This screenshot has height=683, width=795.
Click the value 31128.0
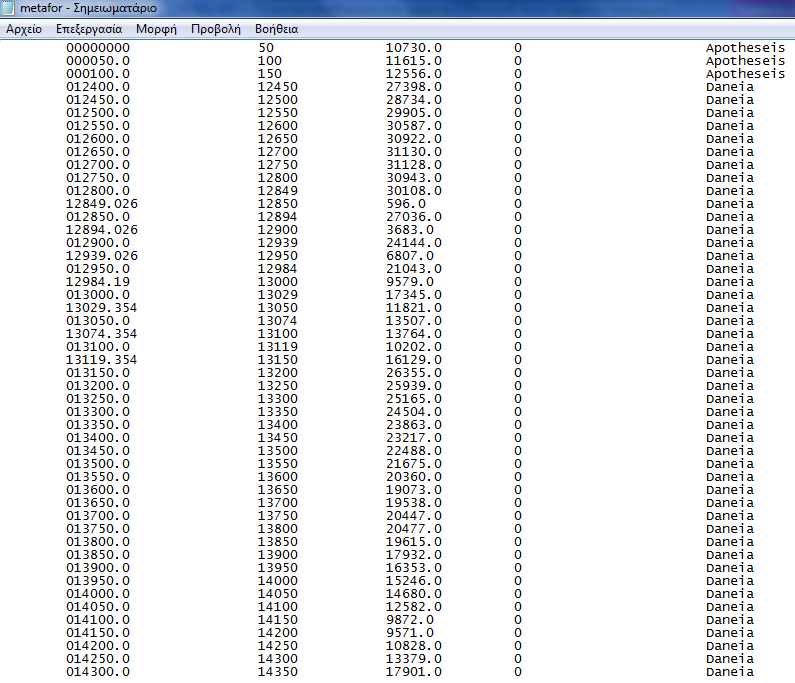(x=414, y=165)
